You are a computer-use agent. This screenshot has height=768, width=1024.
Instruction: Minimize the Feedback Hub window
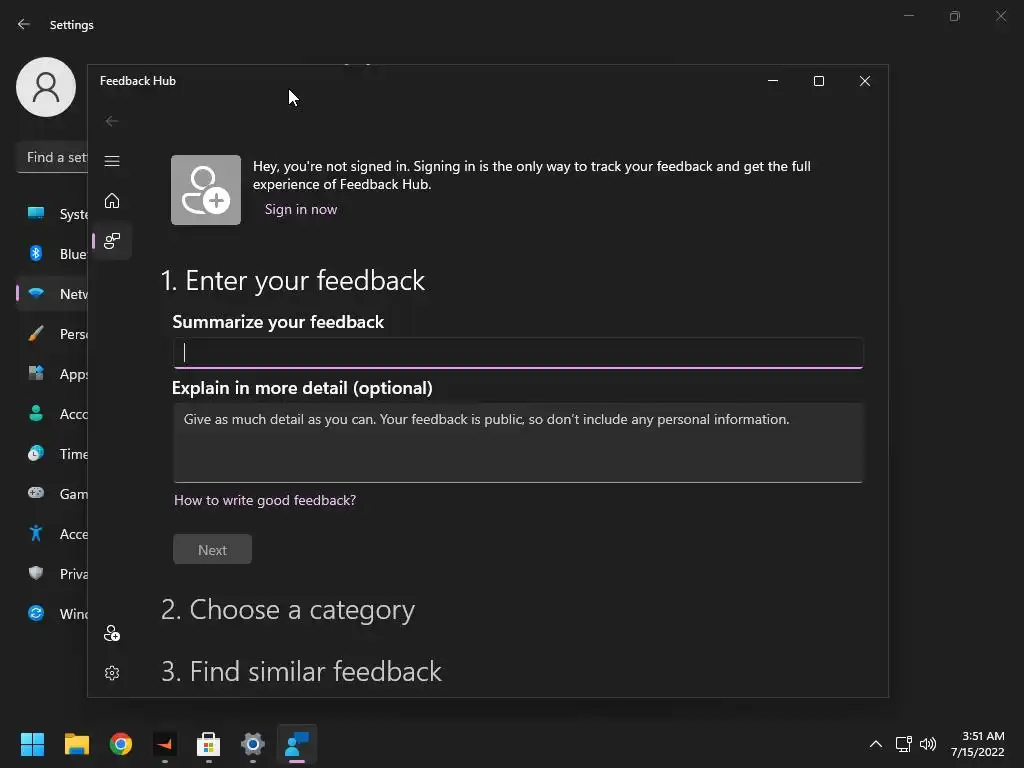(773, 81)
